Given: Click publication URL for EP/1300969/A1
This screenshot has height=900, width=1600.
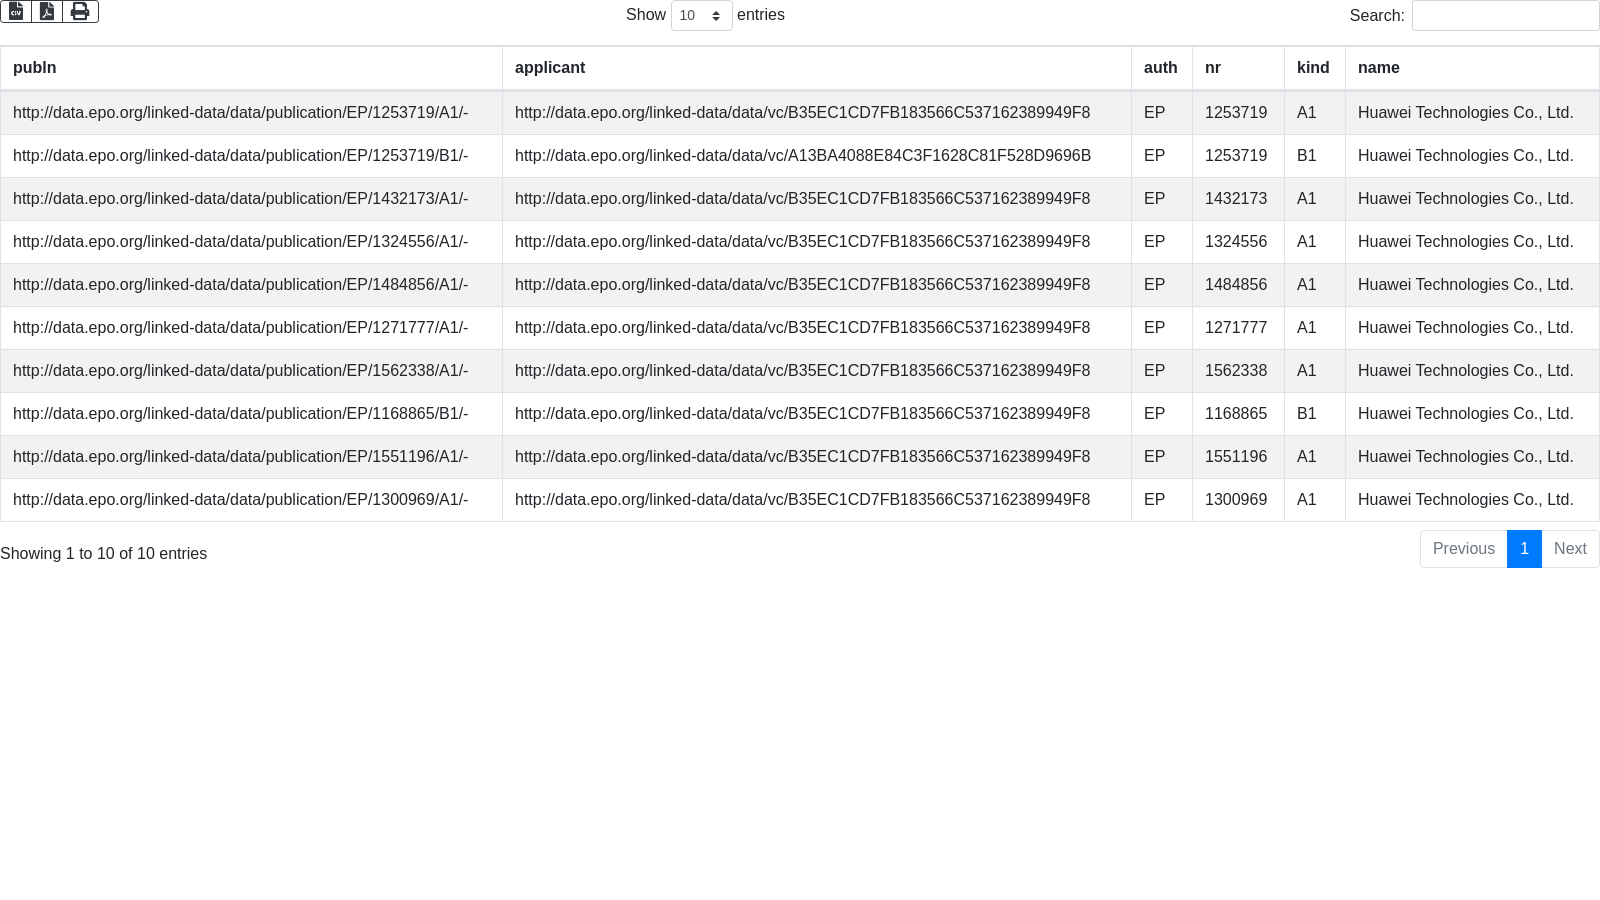Looking at the screenshot, I should pos(240,500).
